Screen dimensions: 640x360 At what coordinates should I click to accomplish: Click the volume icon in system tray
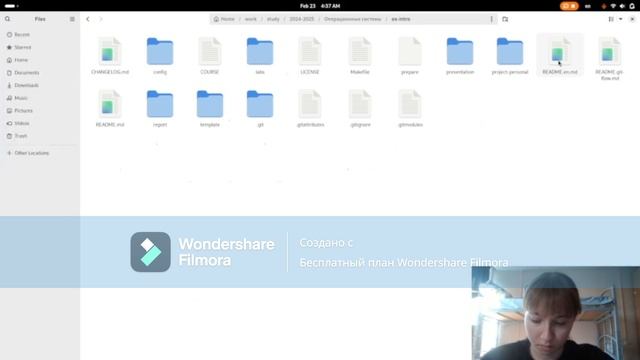[x=622, y=6]
